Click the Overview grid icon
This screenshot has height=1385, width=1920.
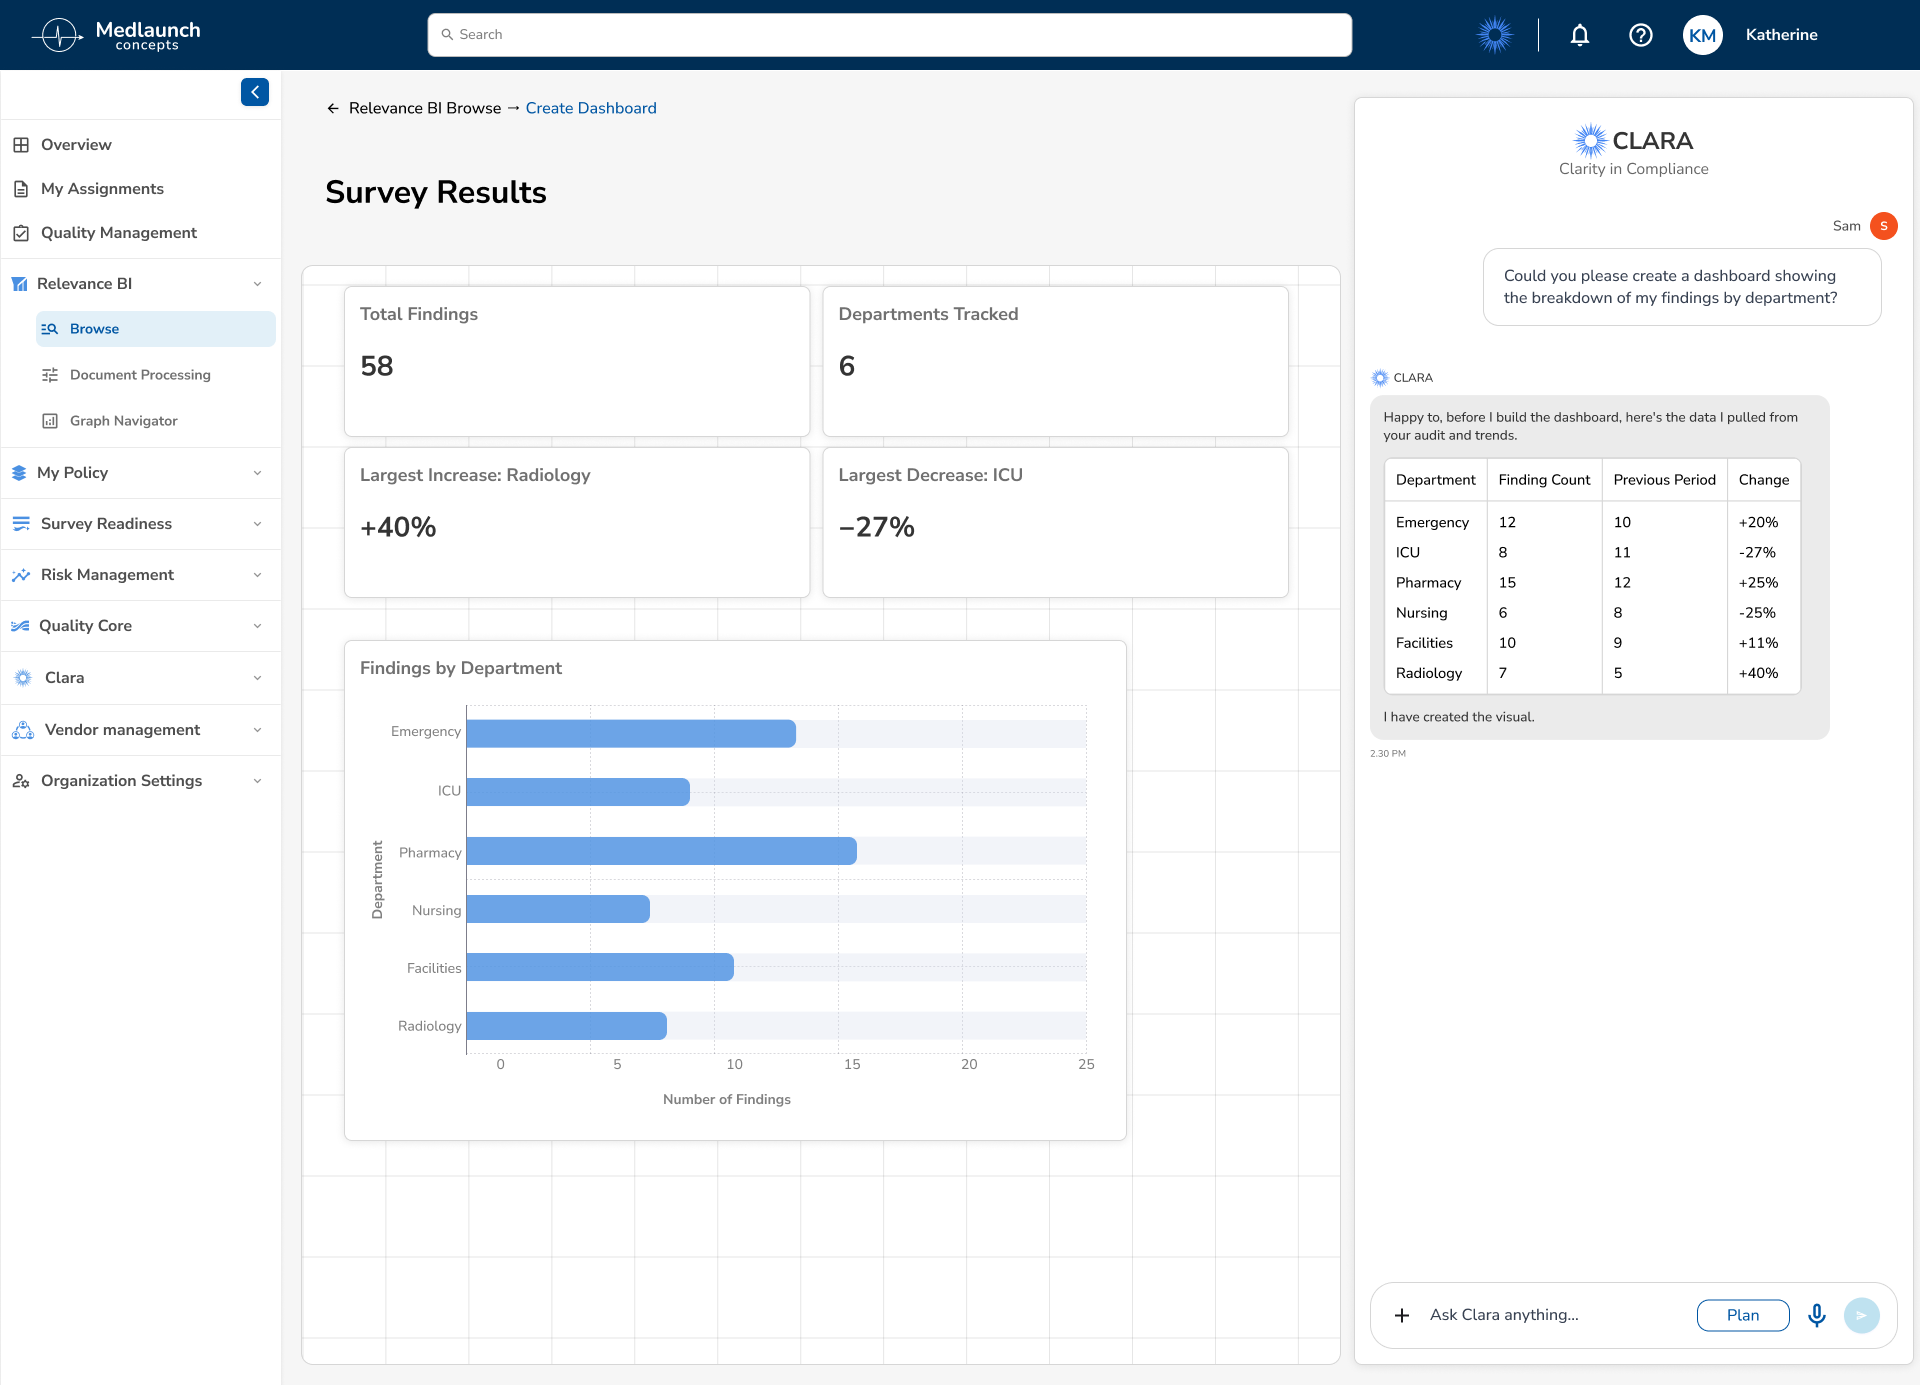tap(21, 145)
